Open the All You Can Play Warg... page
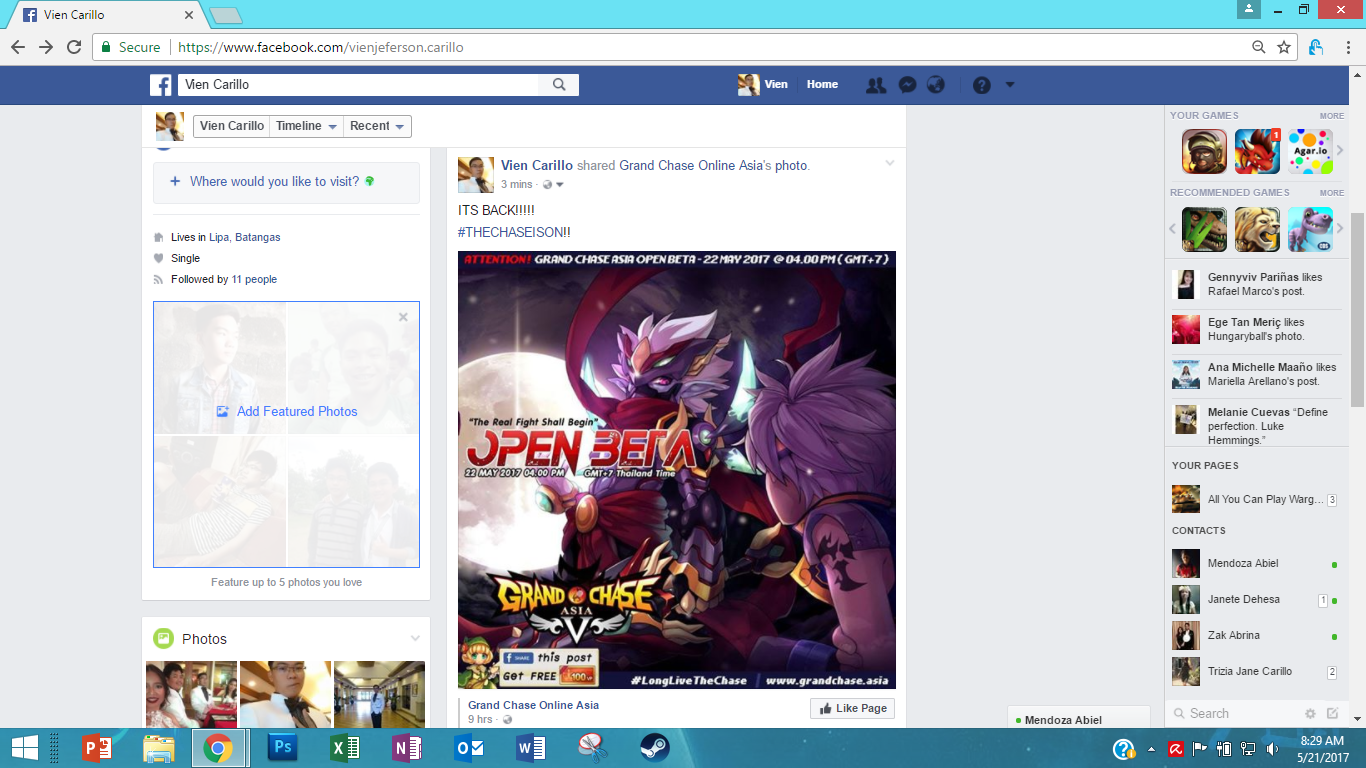 pos(1256,499)
